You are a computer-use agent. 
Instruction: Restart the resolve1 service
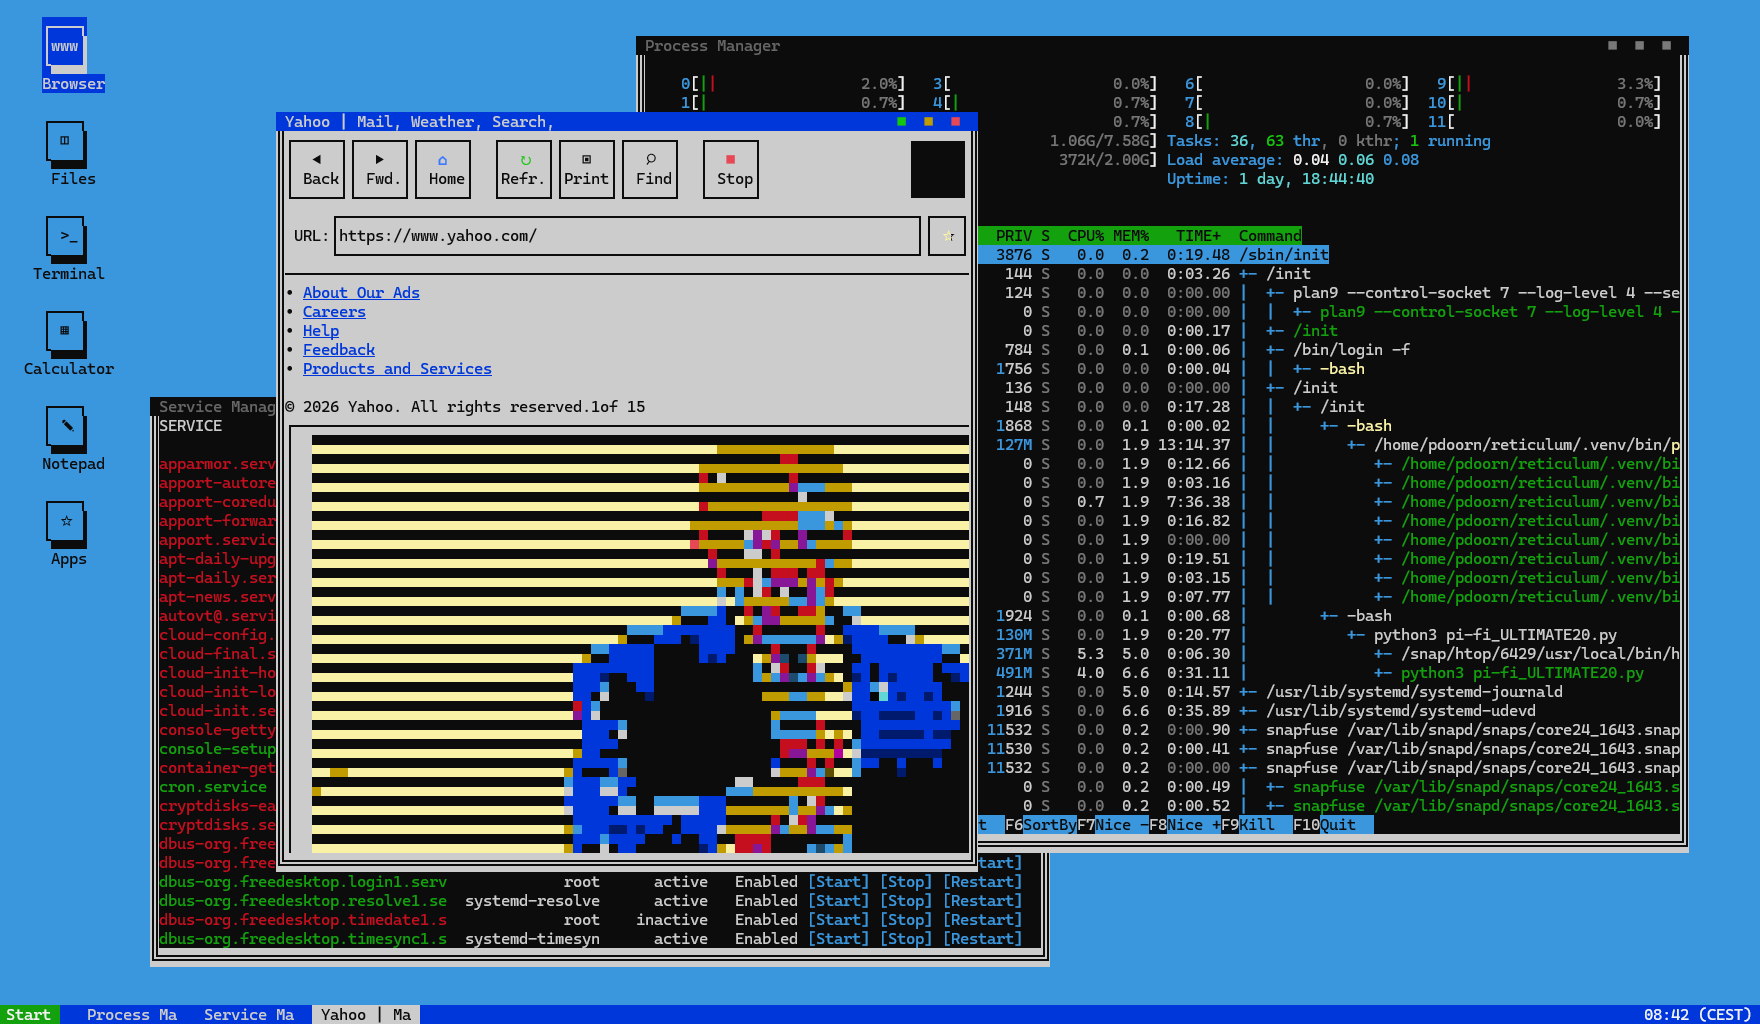coord(982,901)
